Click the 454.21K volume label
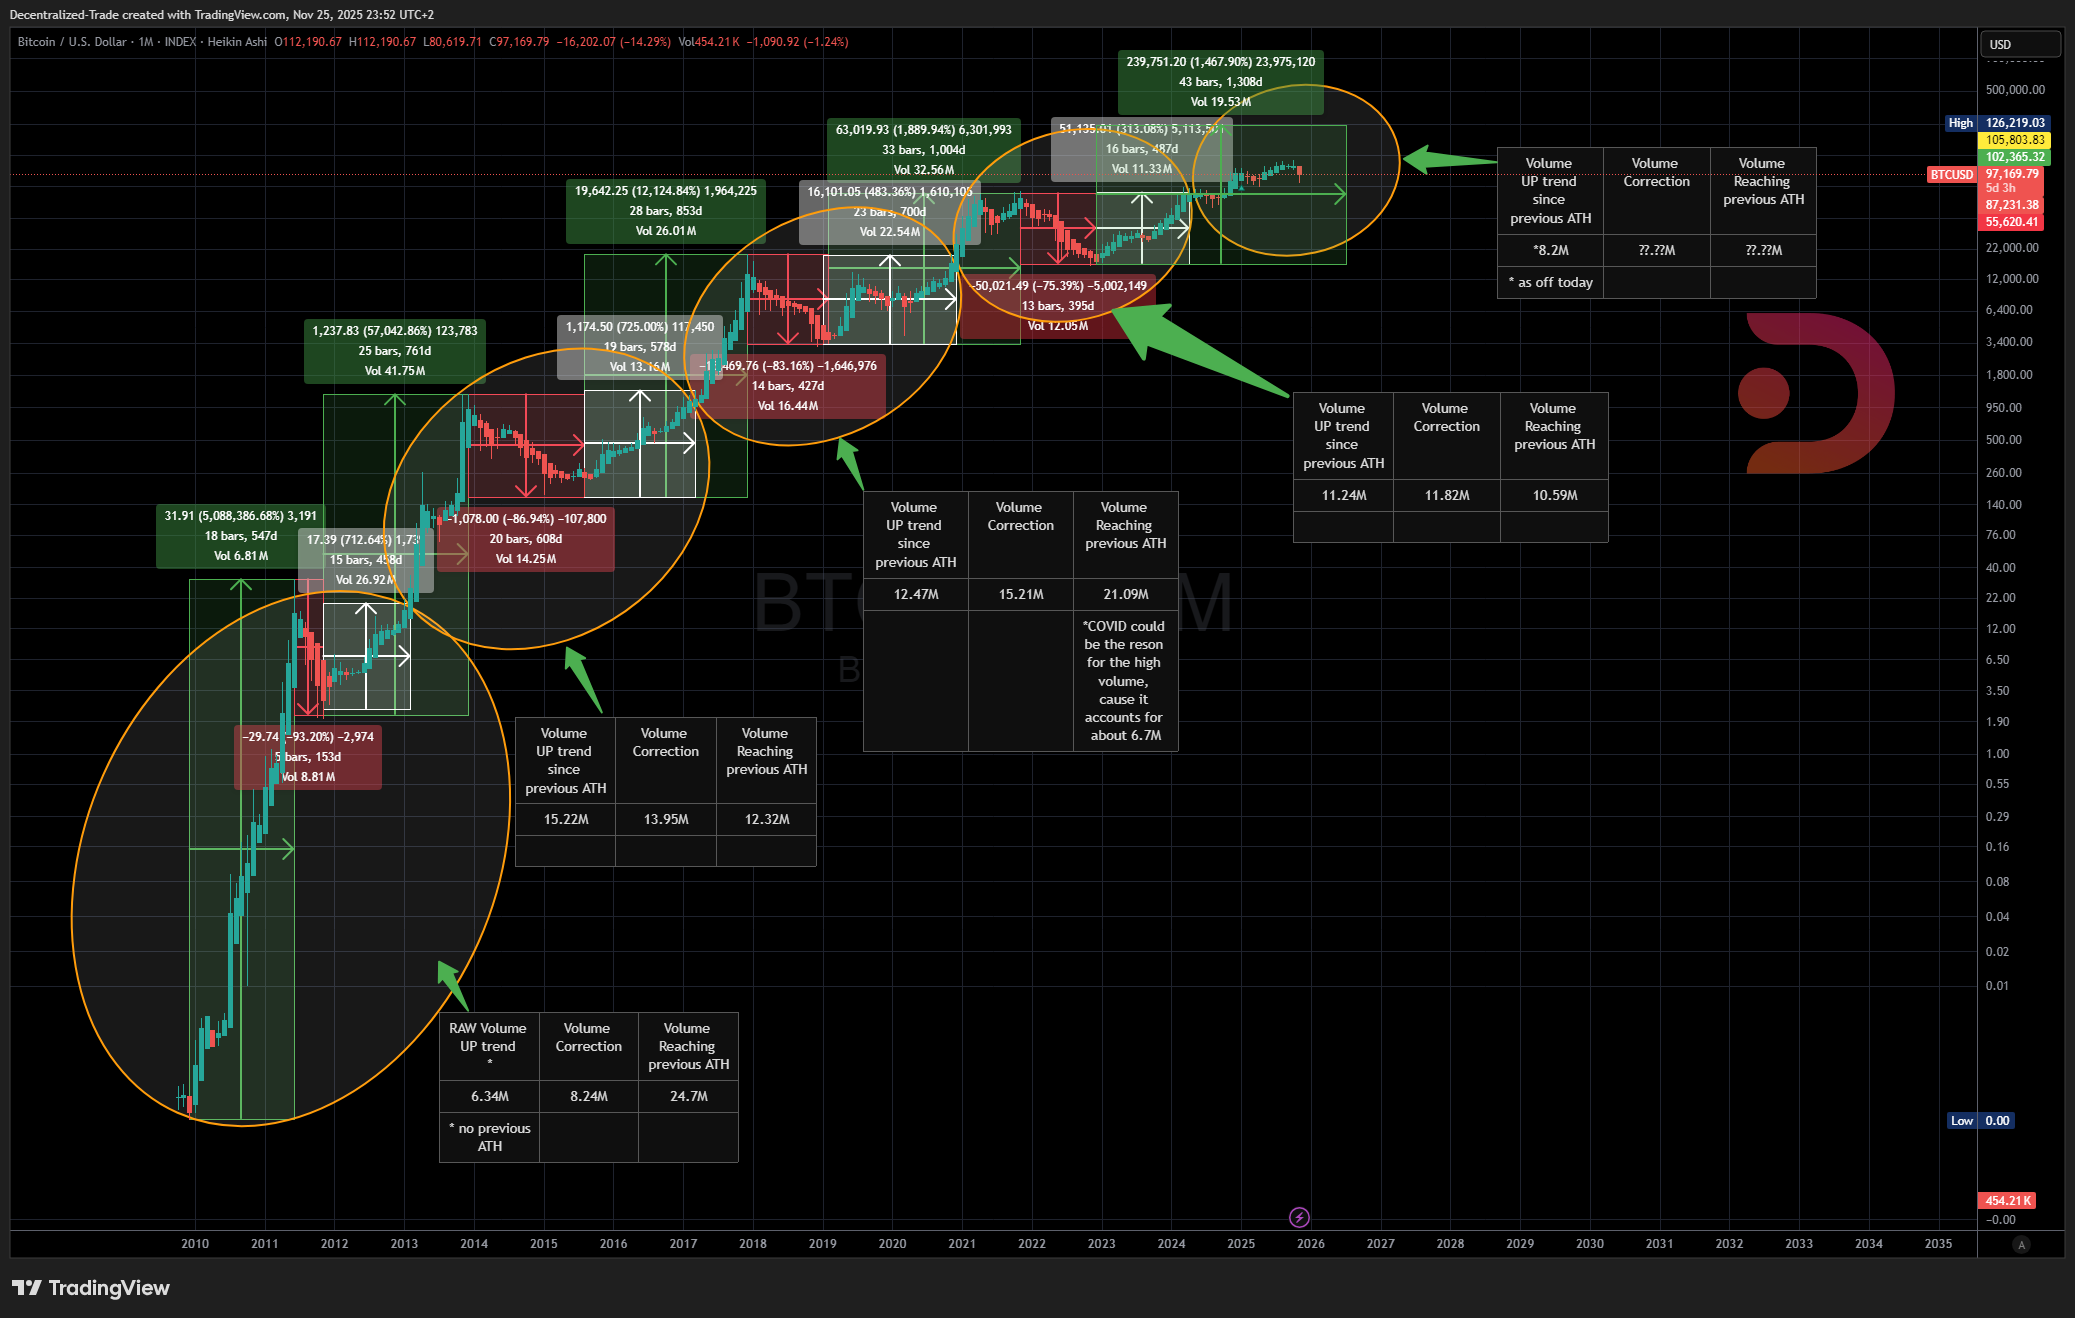Viewport: 2075px width, 1318px height. (x=2007, y=1201)
